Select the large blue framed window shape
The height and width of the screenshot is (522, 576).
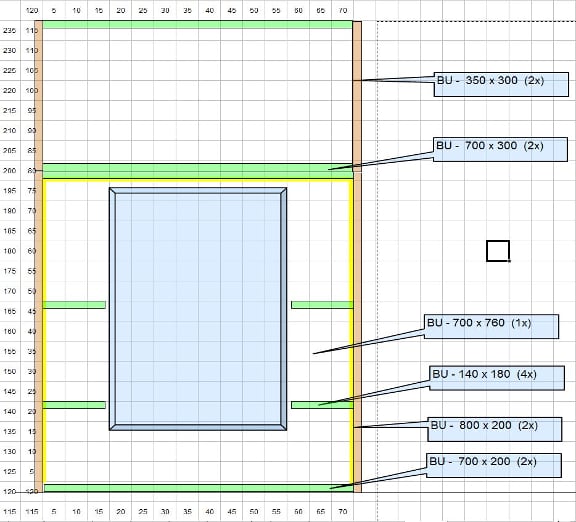coord(198,309)
